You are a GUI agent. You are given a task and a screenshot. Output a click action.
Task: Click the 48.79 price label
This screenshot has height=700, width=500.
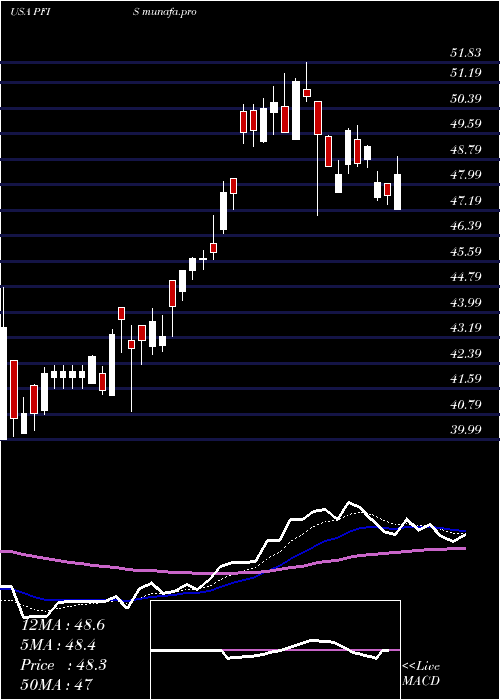pyautogui.click(x=465, y=150)
